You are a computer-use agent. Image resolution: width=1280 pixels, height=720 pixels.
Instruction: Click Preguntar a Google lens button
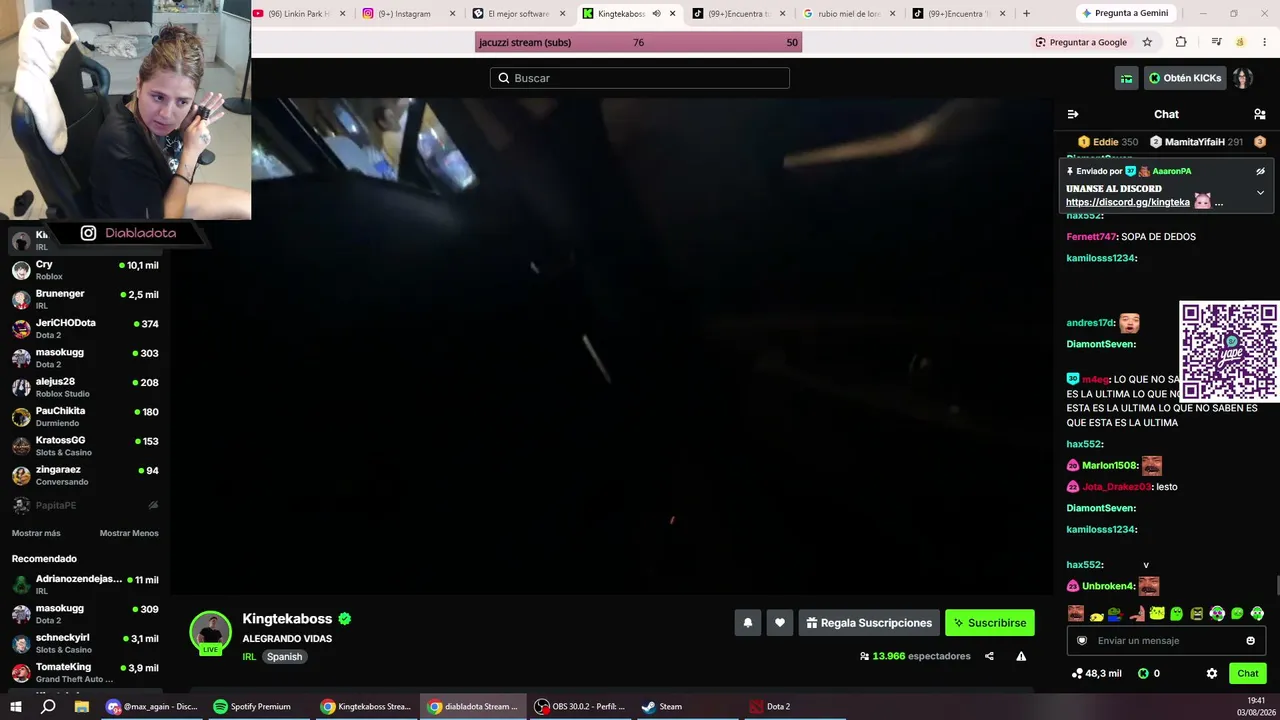[x=1081, y=42]
